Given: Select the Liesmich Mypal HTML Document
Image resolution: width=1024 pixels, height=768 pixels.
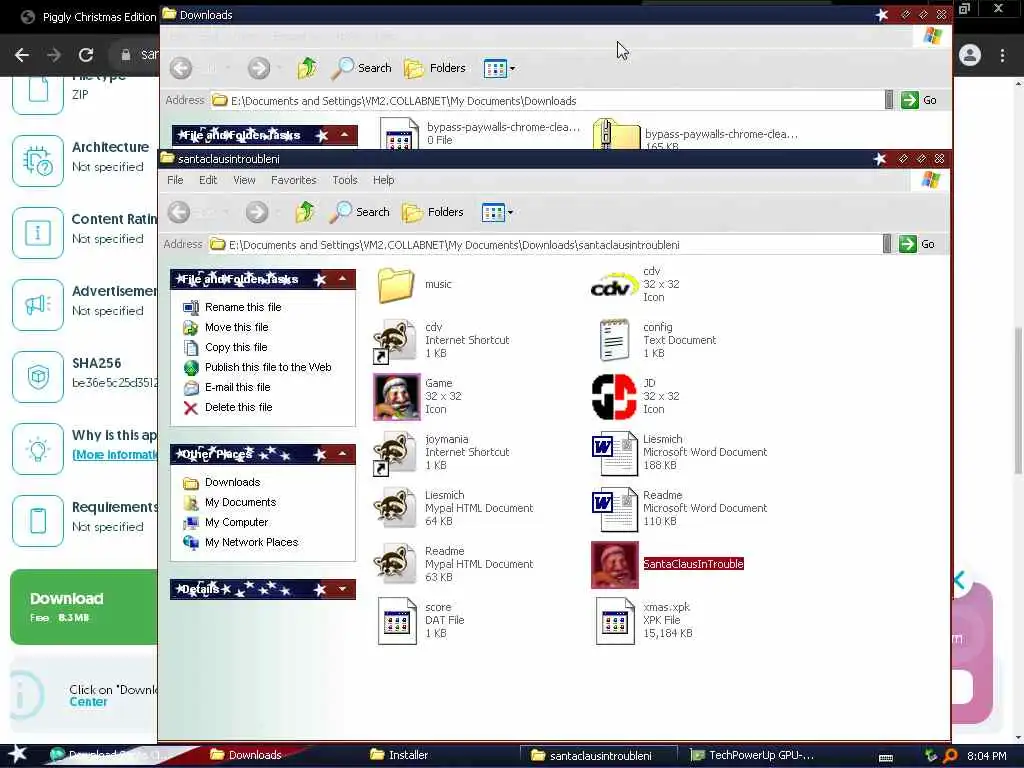Looking at the screenshot, I should 395,508.
